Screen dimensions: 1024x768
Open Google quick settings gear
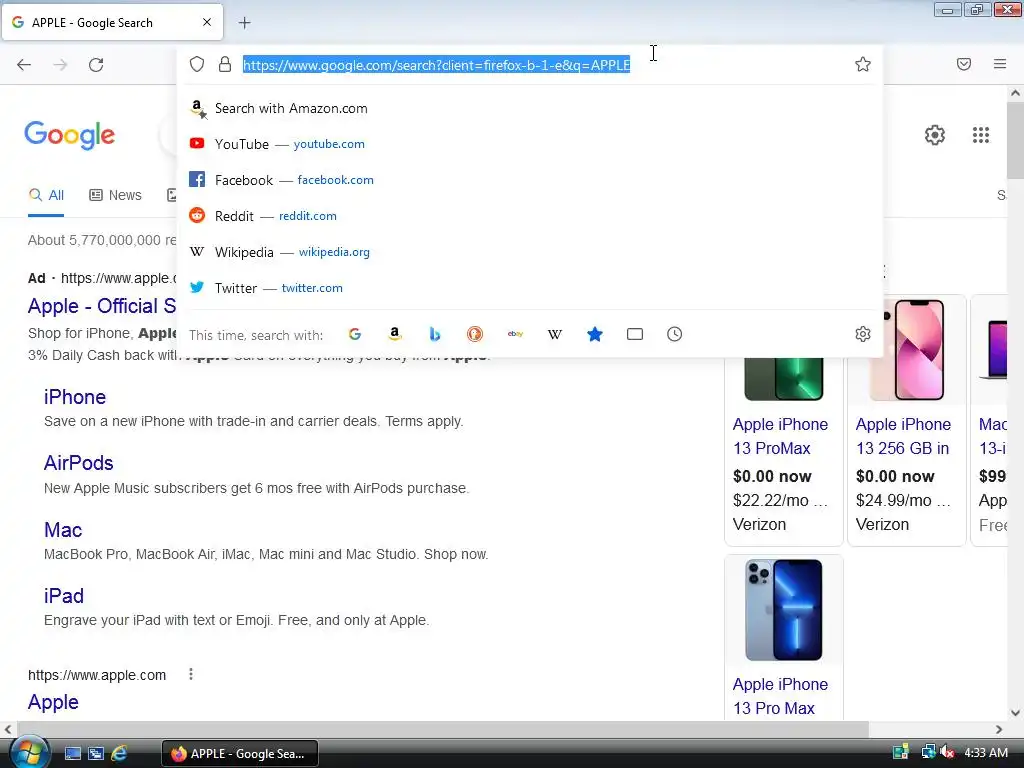point(935,135)
